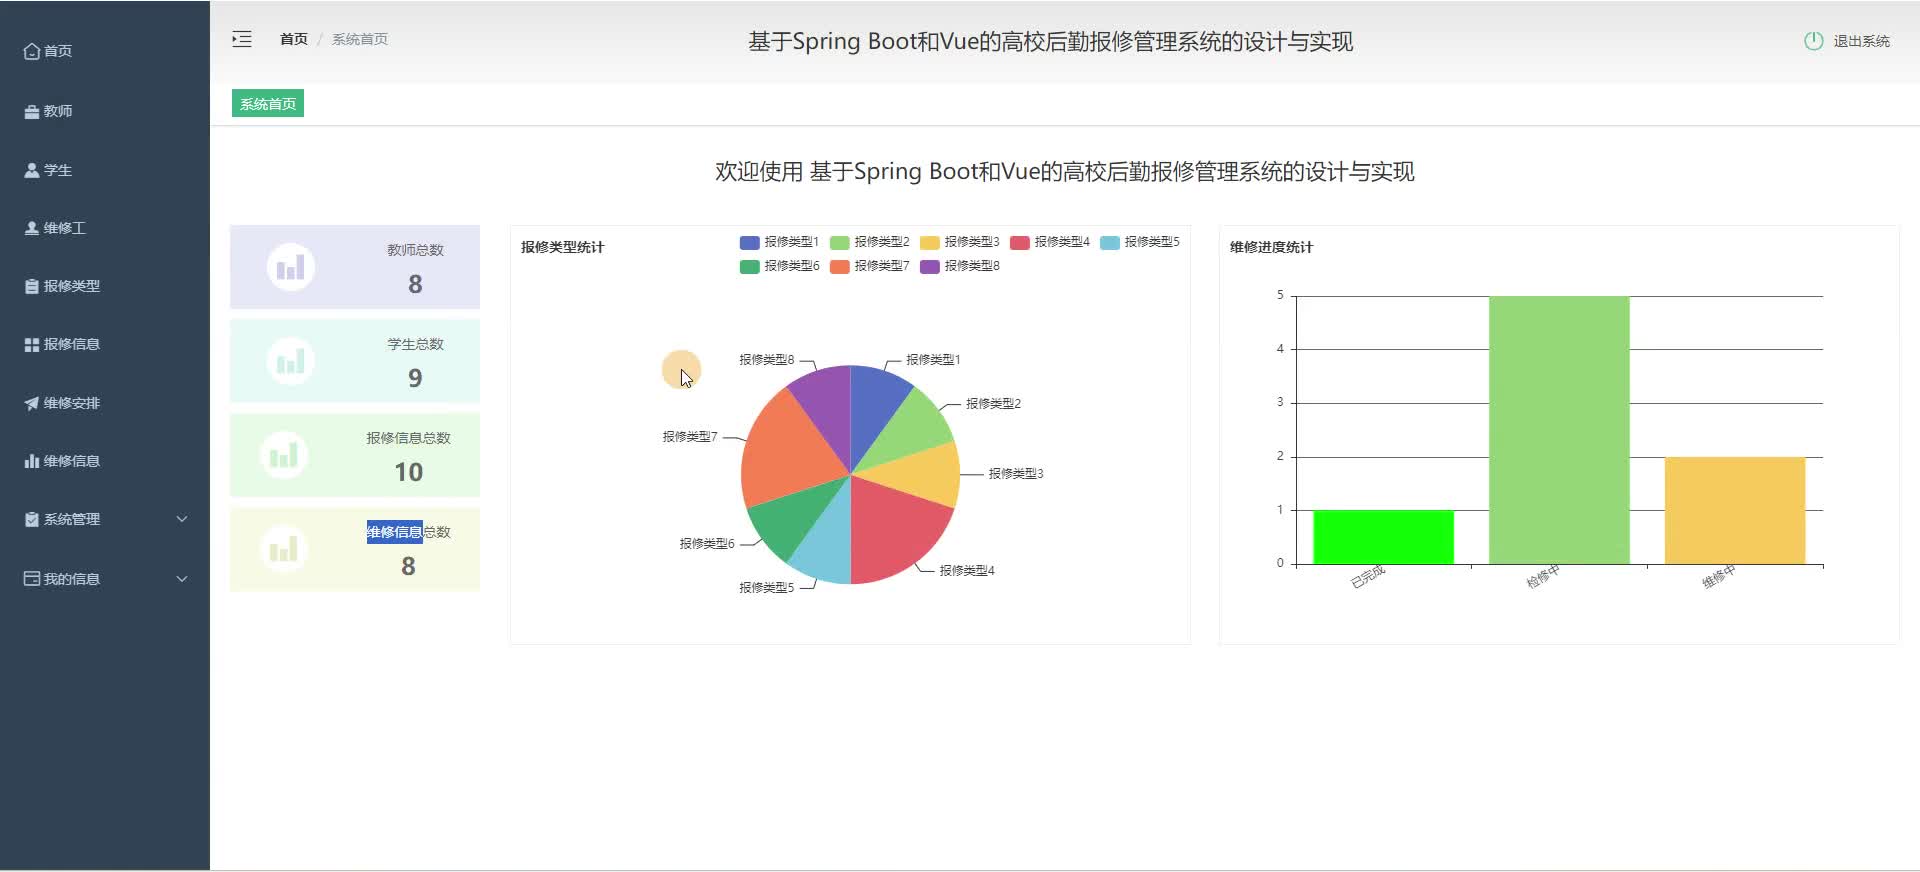Select the green 系统首页 tab
The width and height of the screenshot is (1920, 872).
pyautogui.click(x=268, y=104)
